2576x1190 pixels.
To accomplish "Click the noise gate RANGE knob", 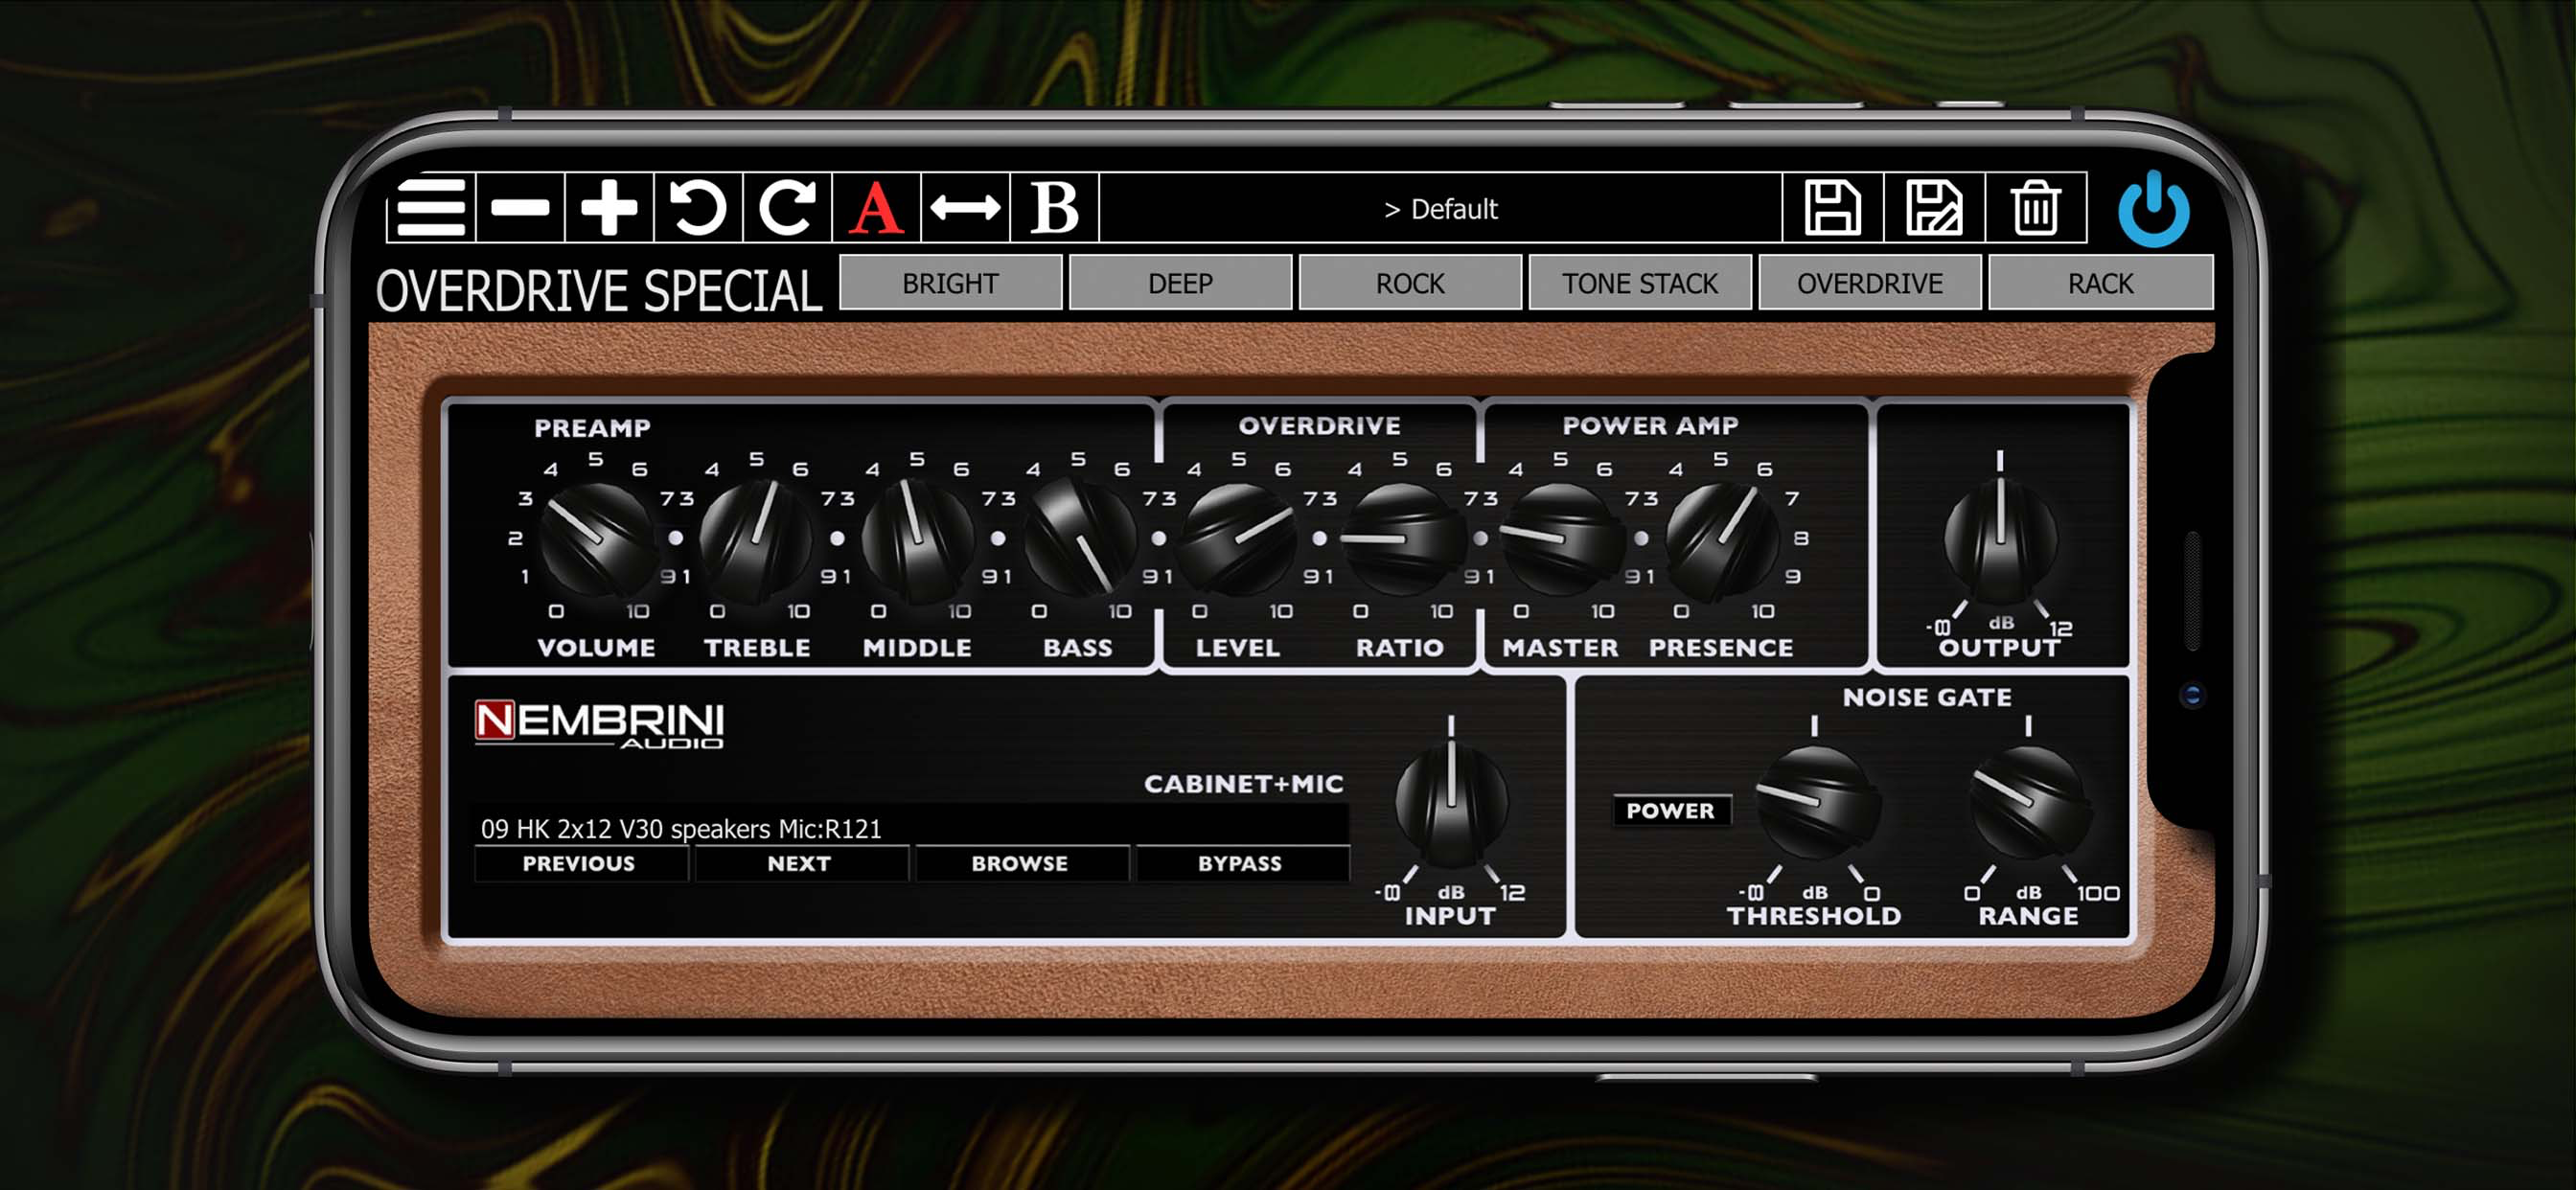I will [x=2029, y=803].
